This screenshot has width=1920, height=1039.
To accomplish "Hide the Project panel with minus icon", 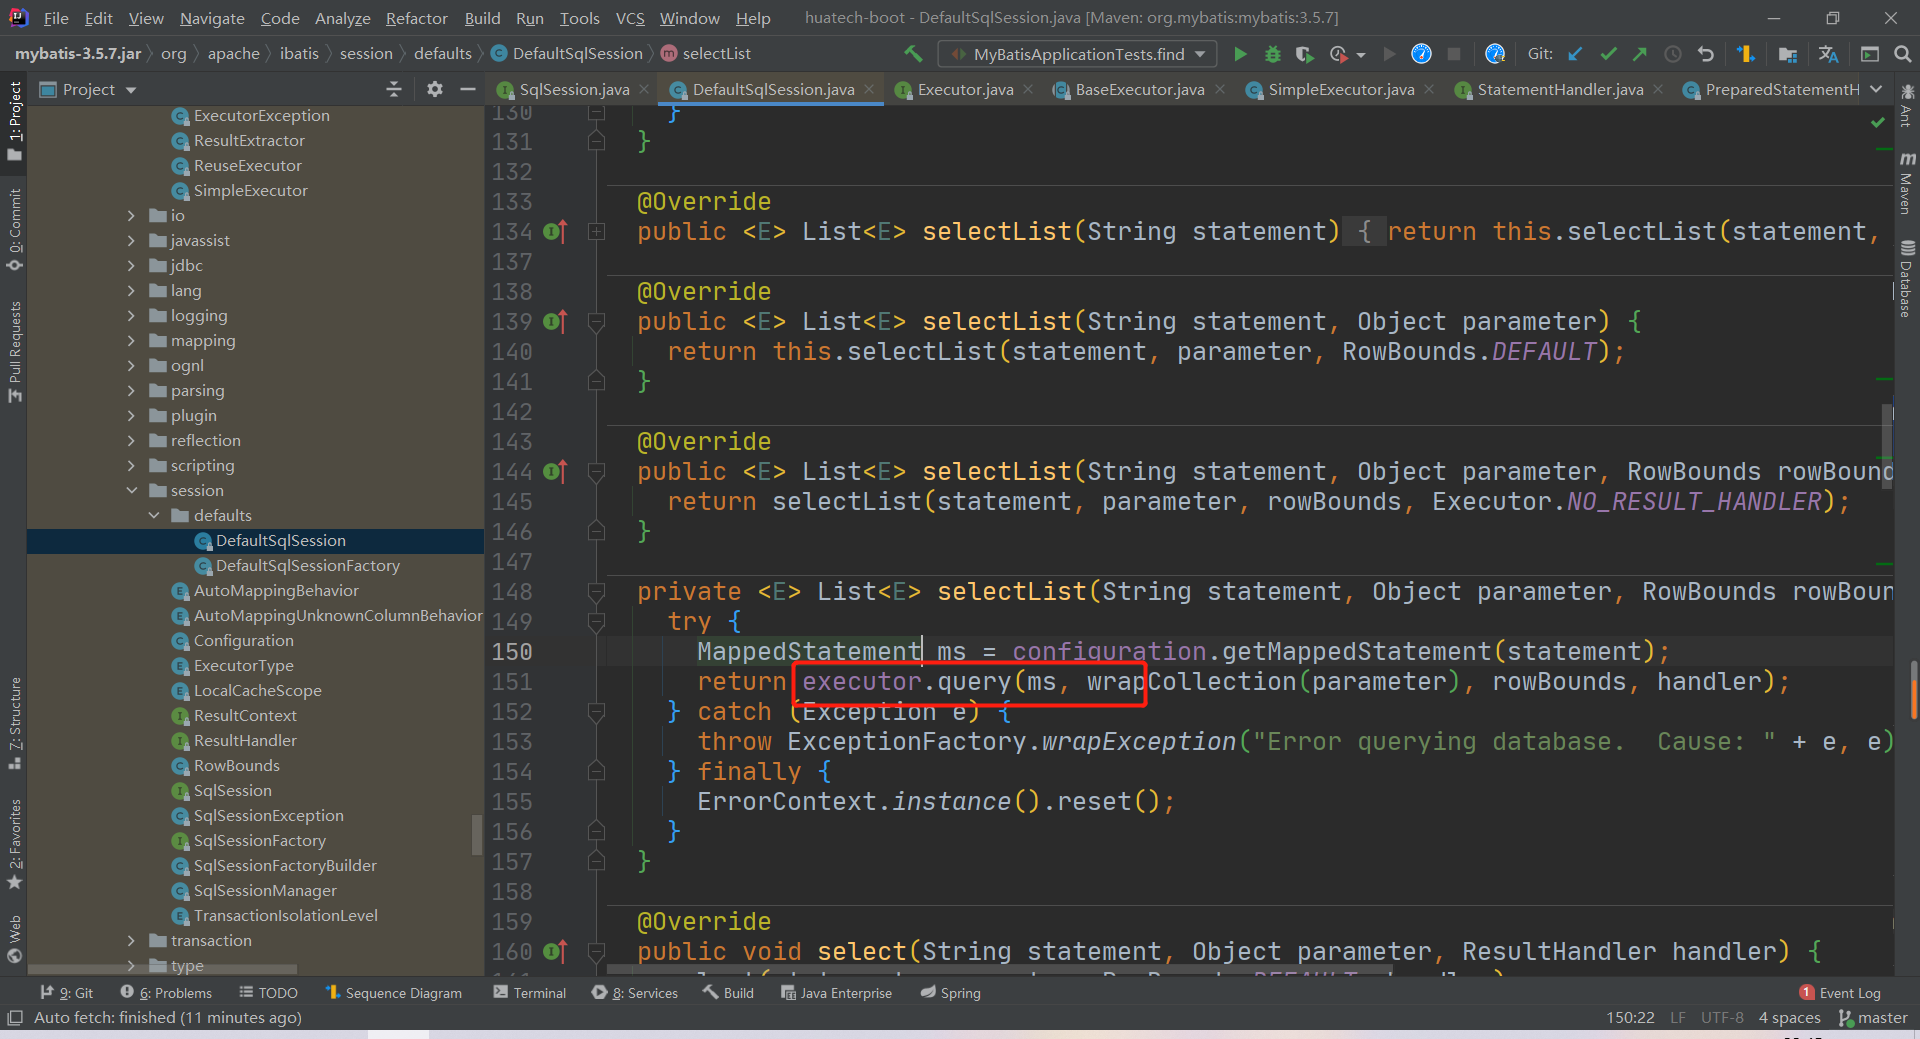I will tap(467, 89).
